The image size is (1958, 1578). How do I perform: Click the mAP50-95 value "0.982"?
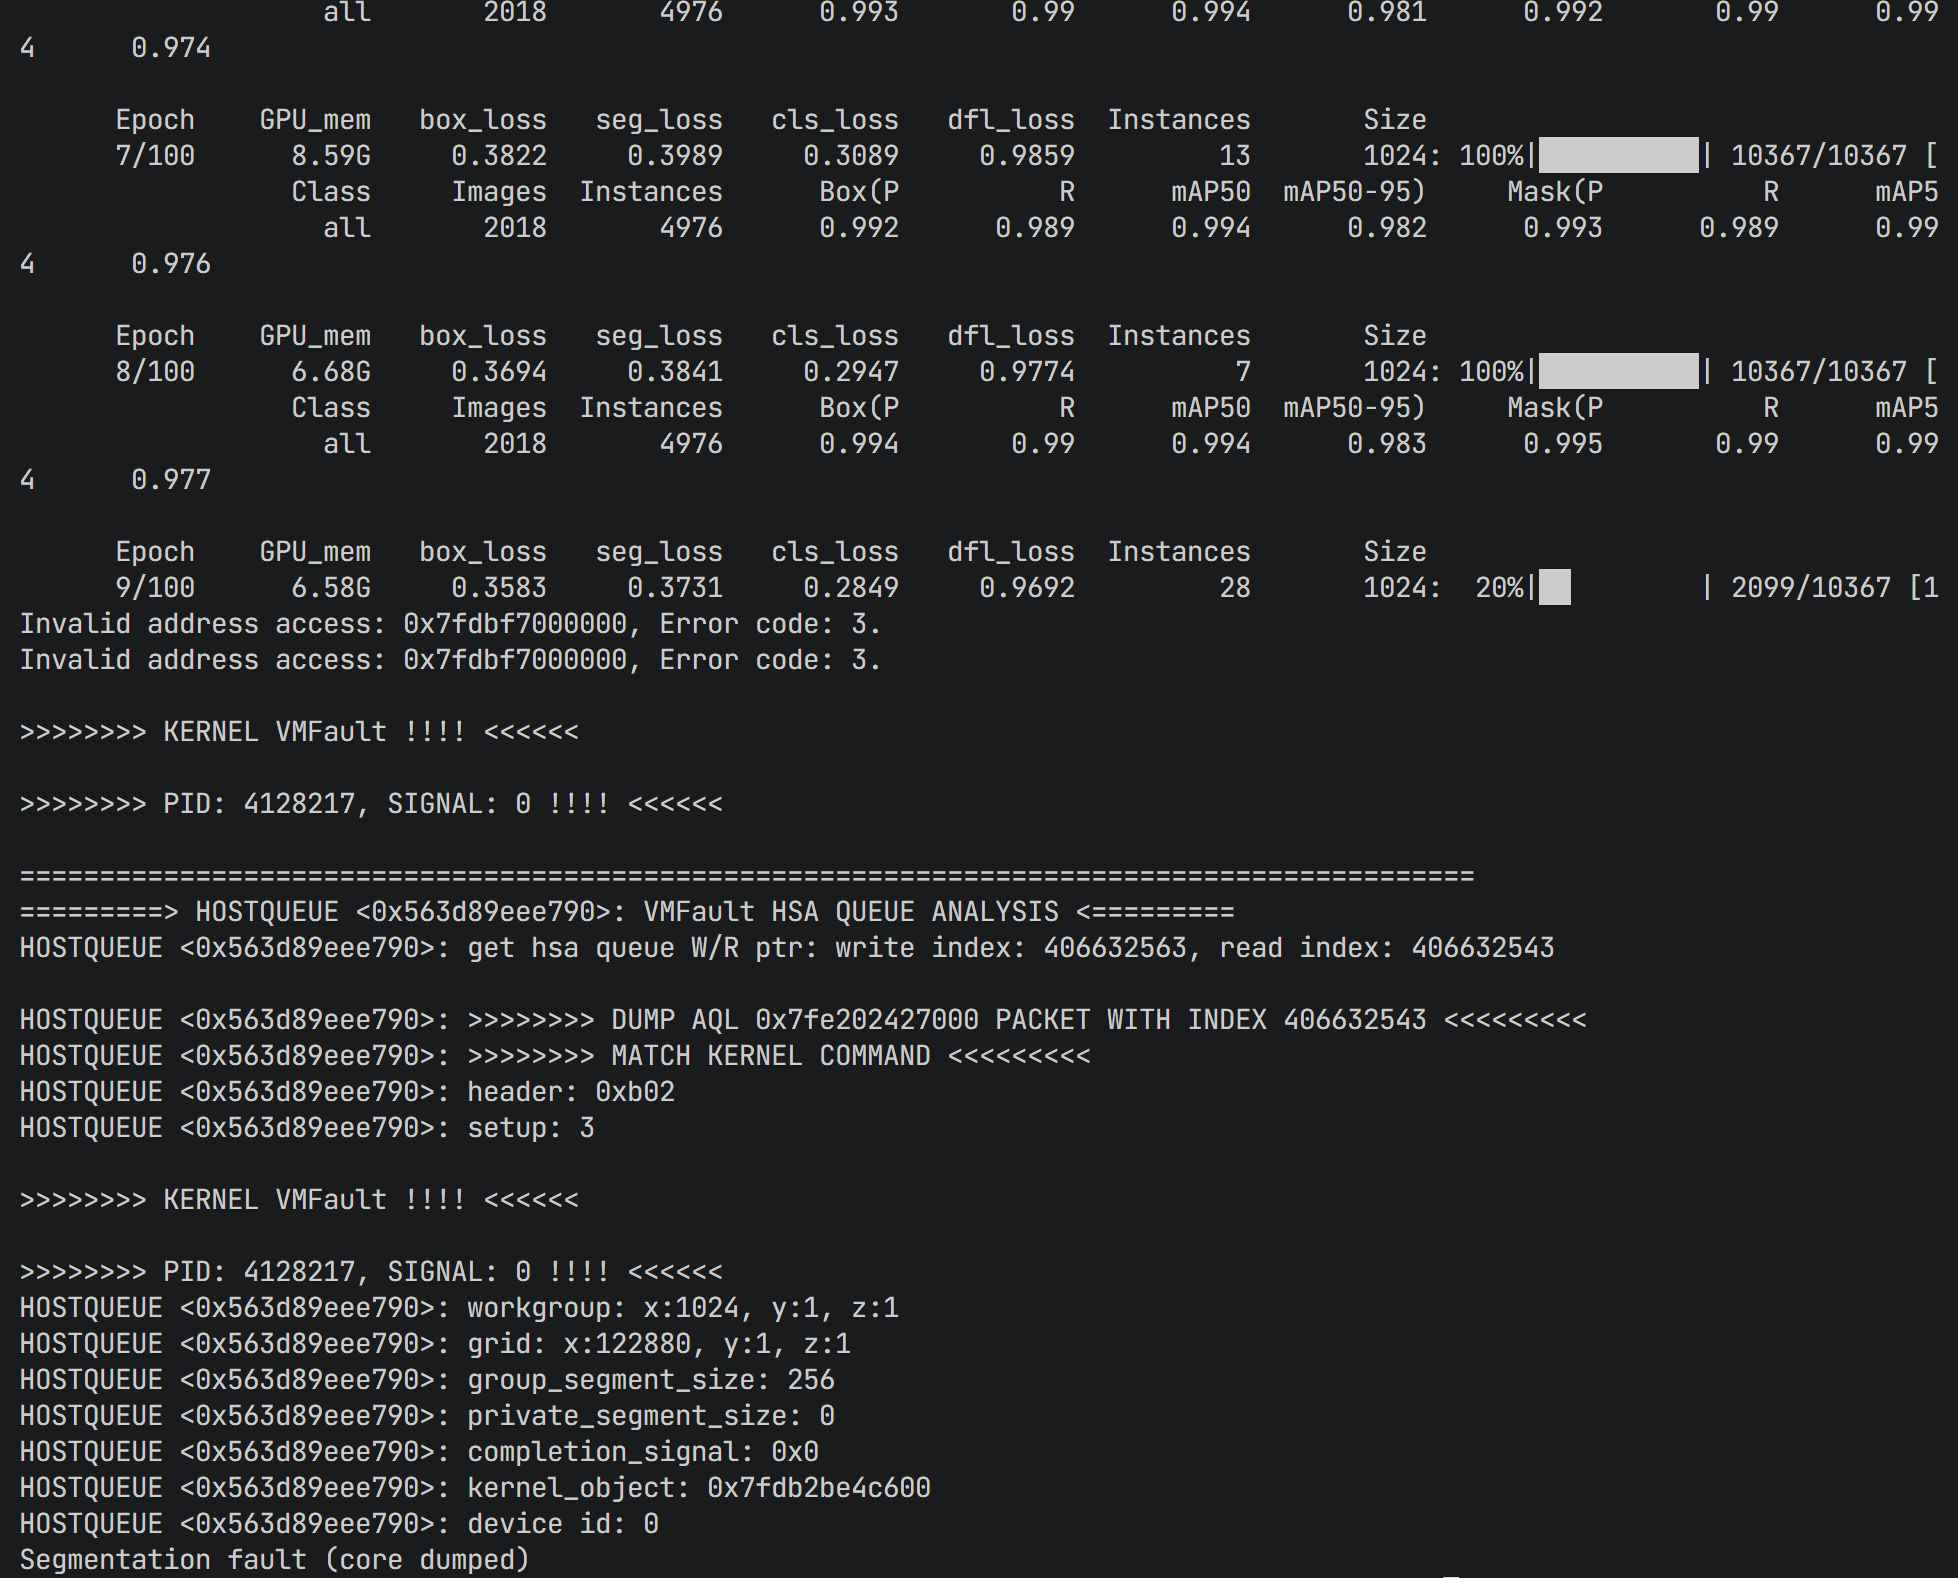pos(1387,227)
